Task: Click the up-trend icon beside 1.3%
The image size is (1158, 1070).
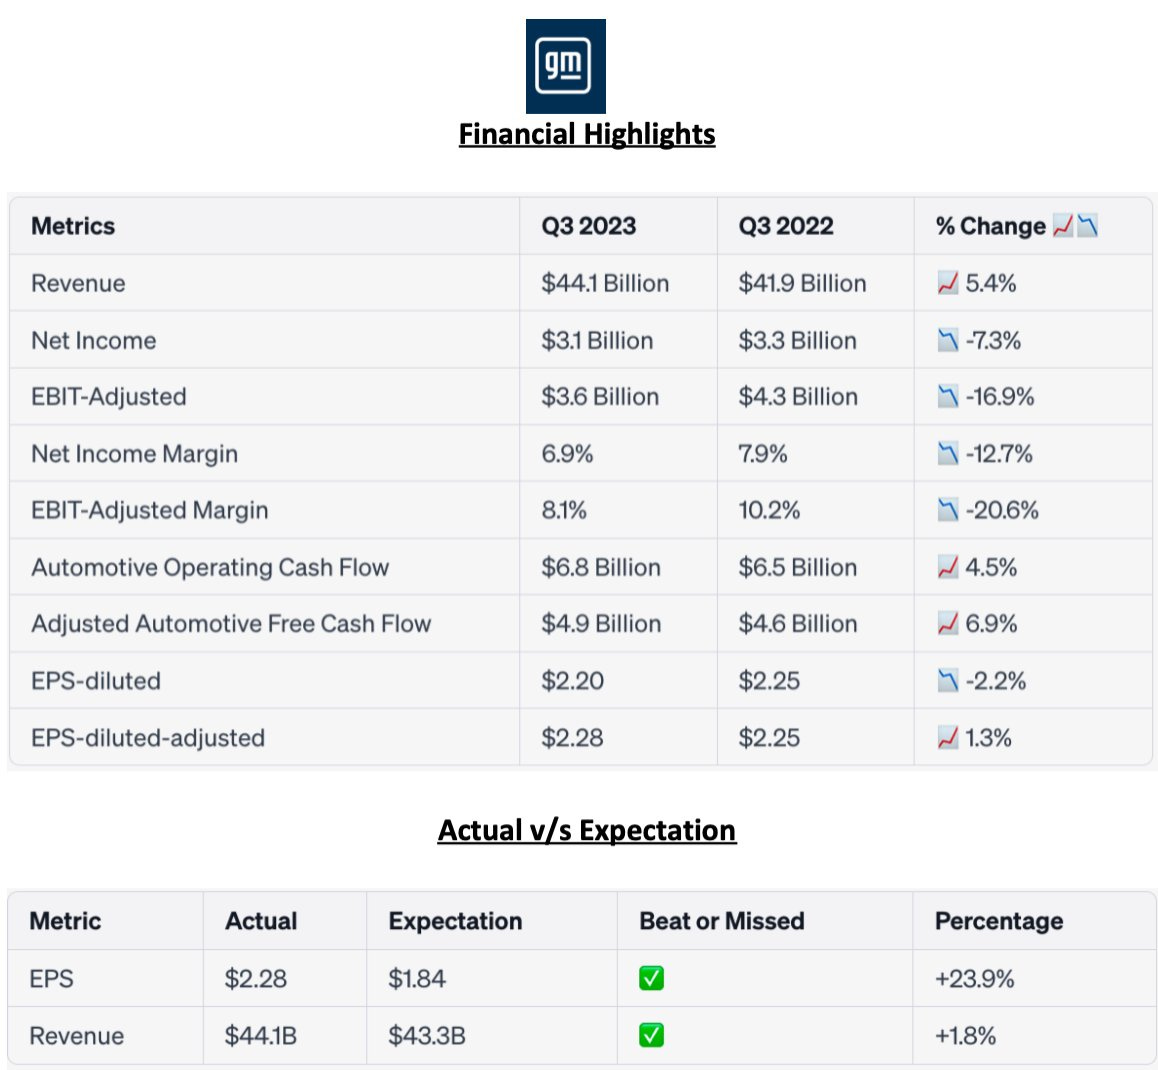Action: pos(947,738)
